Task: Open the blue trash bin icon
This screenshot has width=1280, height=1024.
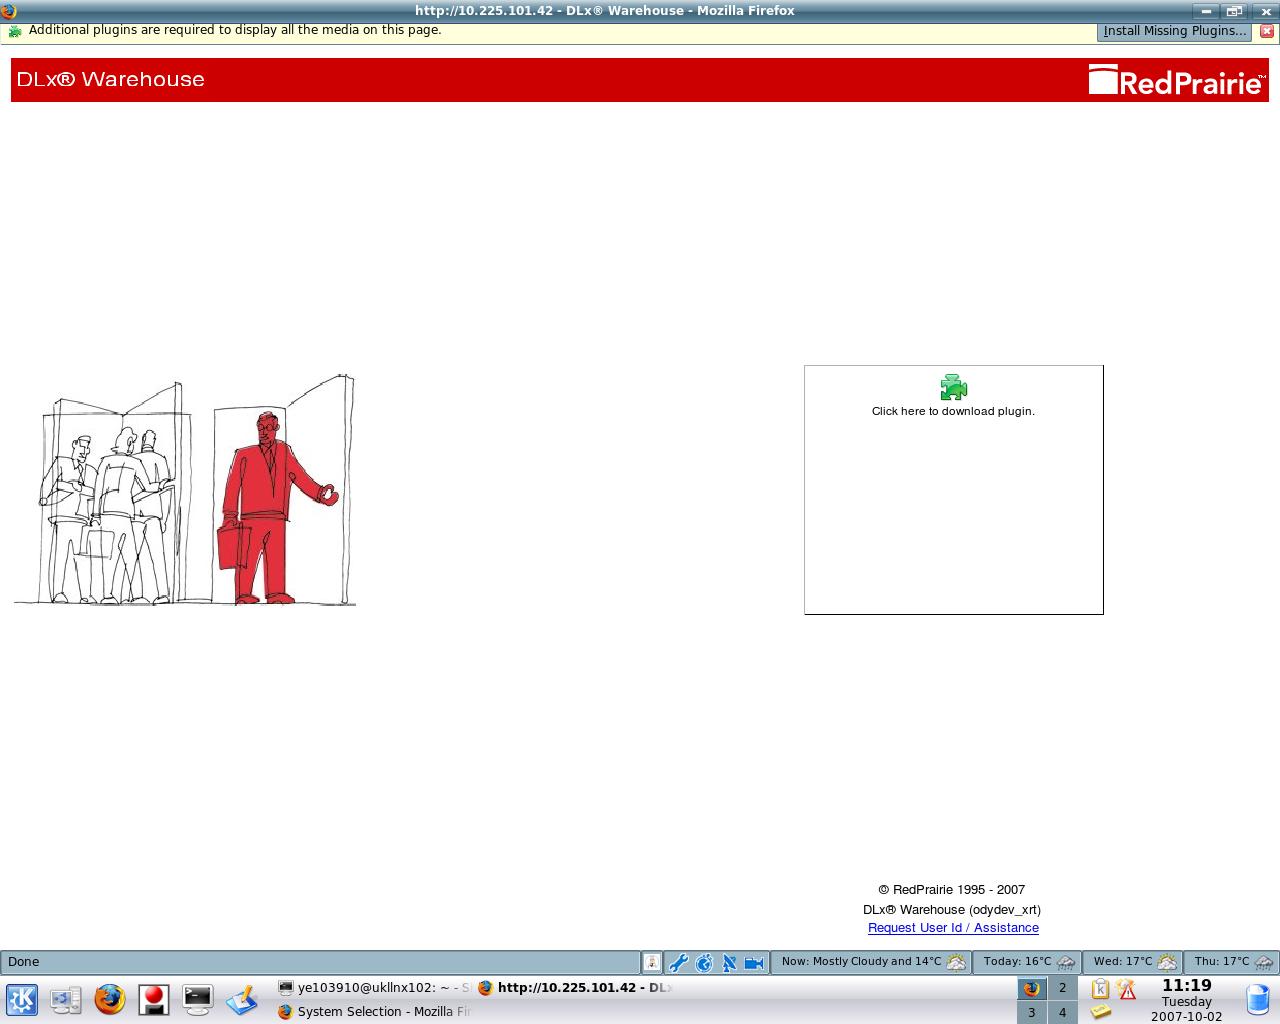Action: [x=1258, y=999]
